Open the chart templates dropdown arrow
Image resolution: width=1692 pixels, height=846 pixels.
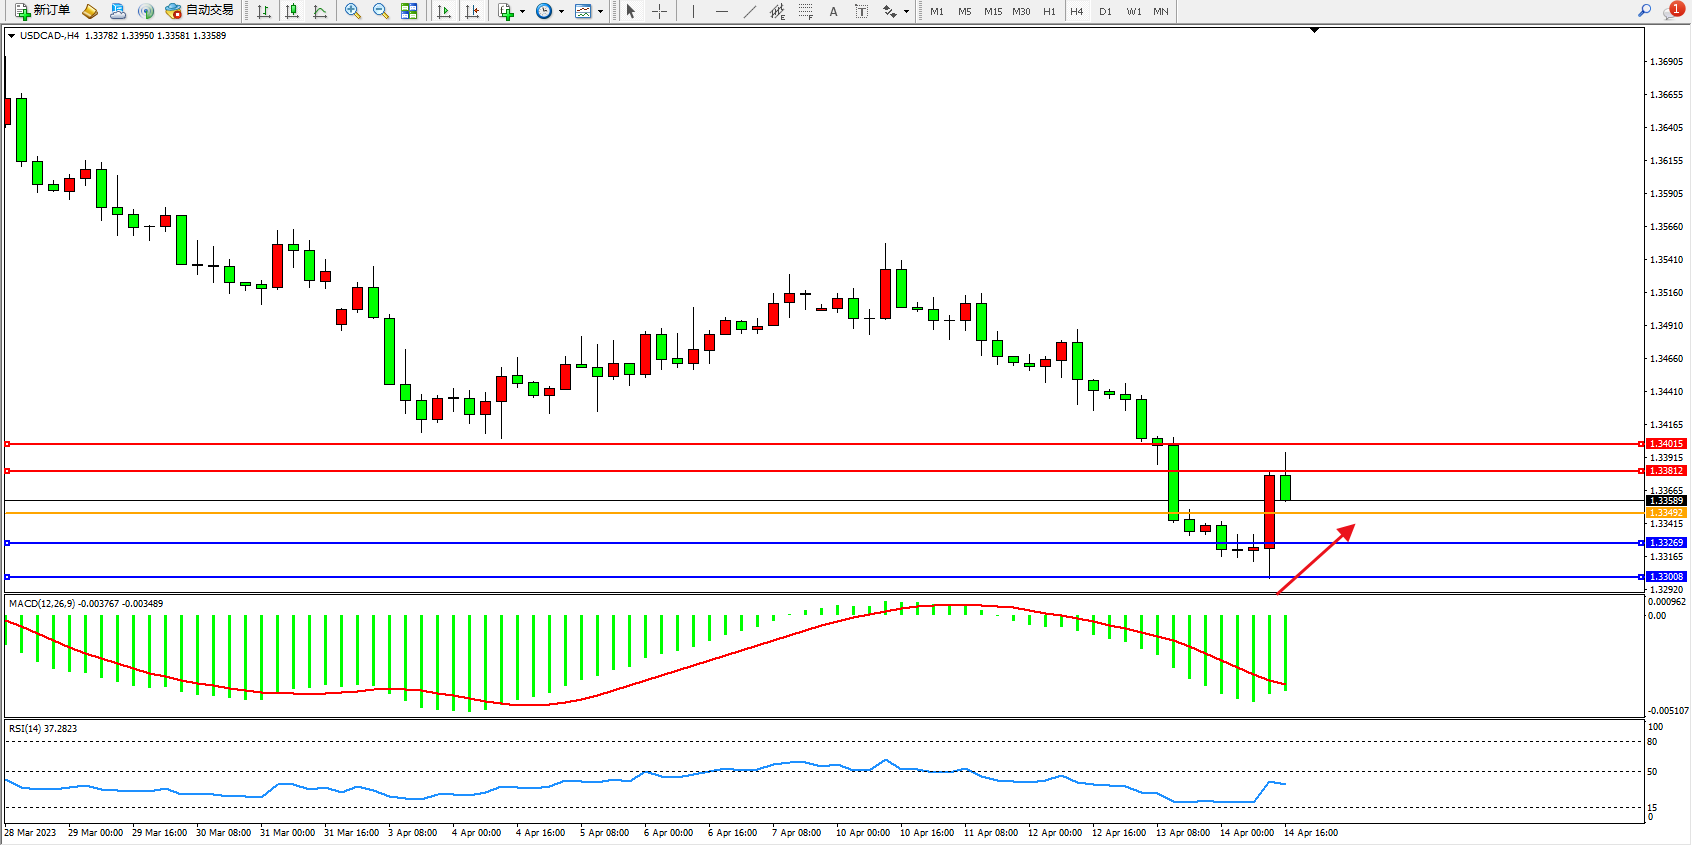[x=600, y=12]
